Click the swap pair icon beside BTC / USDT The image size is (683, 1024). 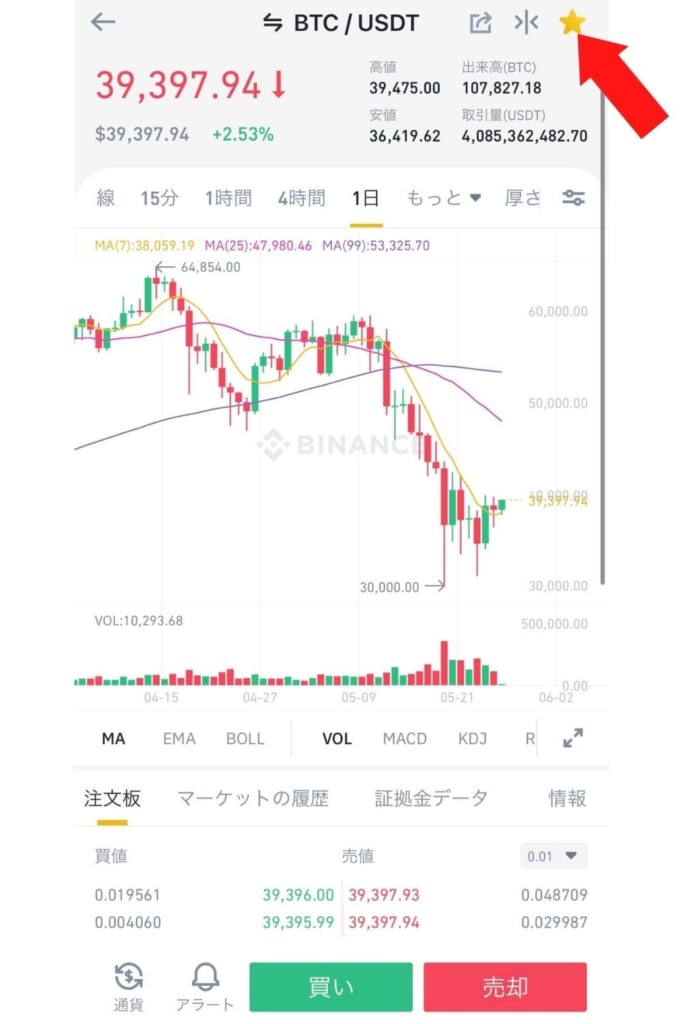point(272,24)
